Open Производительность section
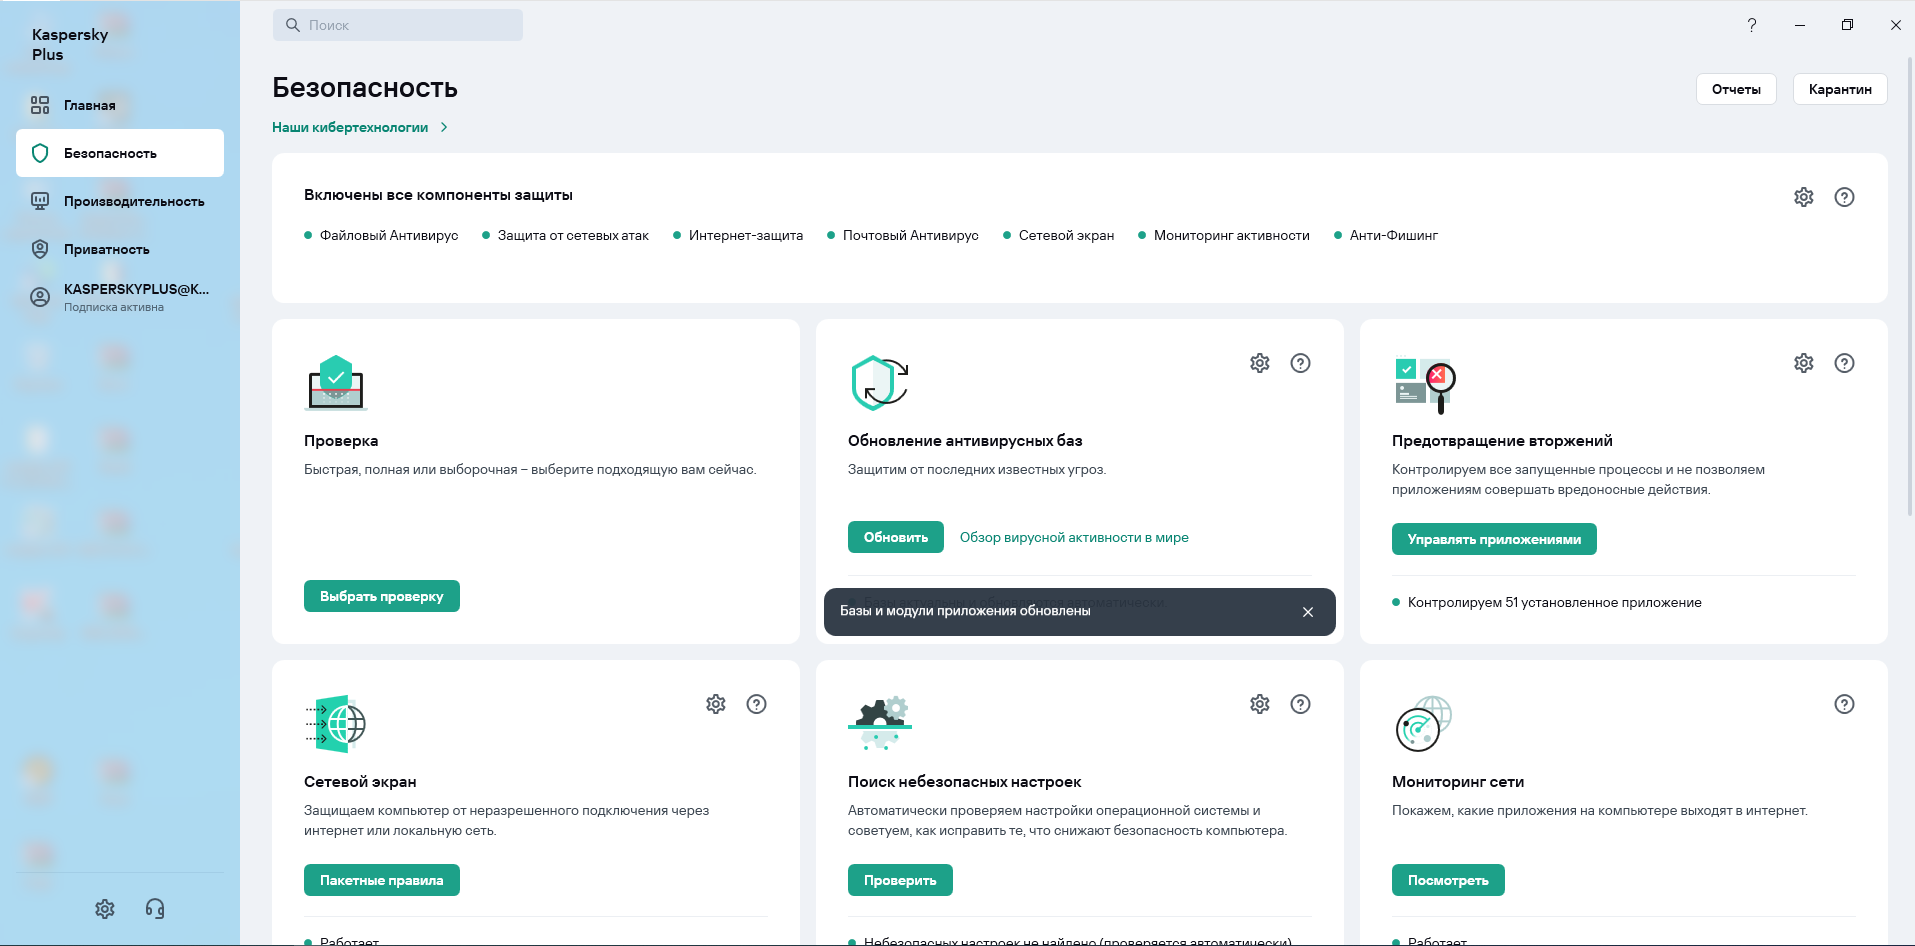The image size is (1915, 946). [x=120, y=201]
